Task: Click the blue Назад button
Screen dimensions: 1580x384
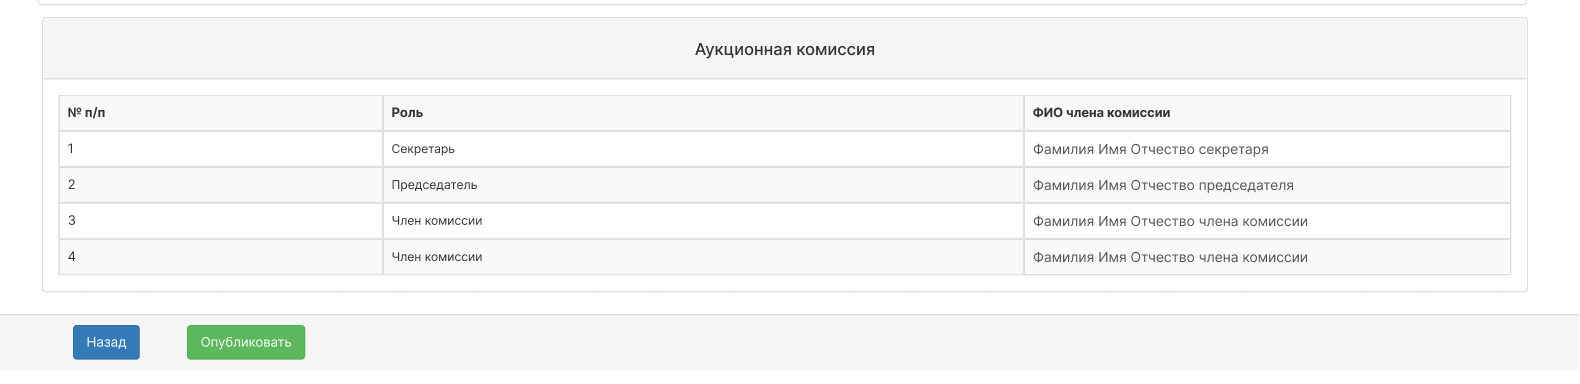Action: pos(106,342)
